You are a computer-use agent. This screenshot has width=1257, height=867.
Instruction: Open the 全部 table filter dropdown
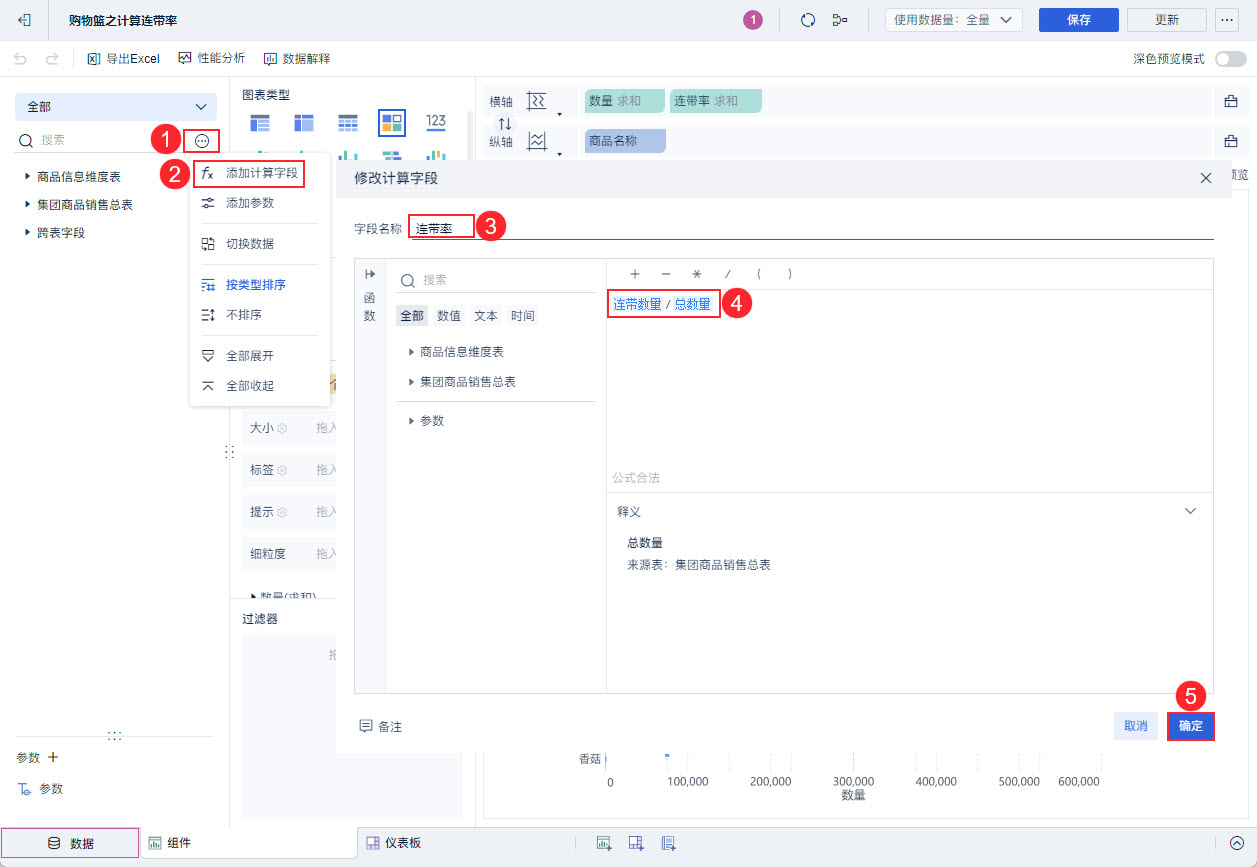(x=116, y=107)
